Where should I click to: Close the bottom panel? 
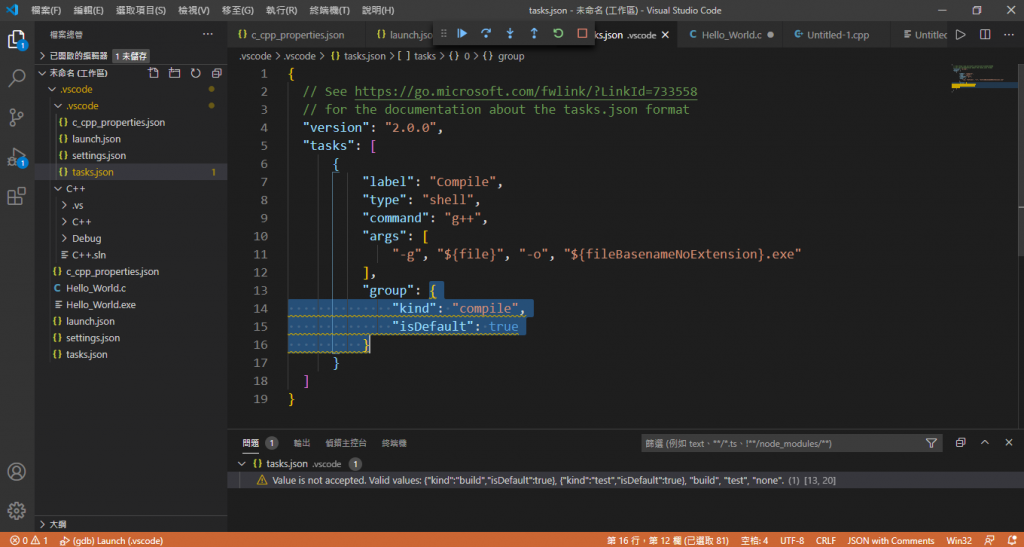(x=1009, y=443)
